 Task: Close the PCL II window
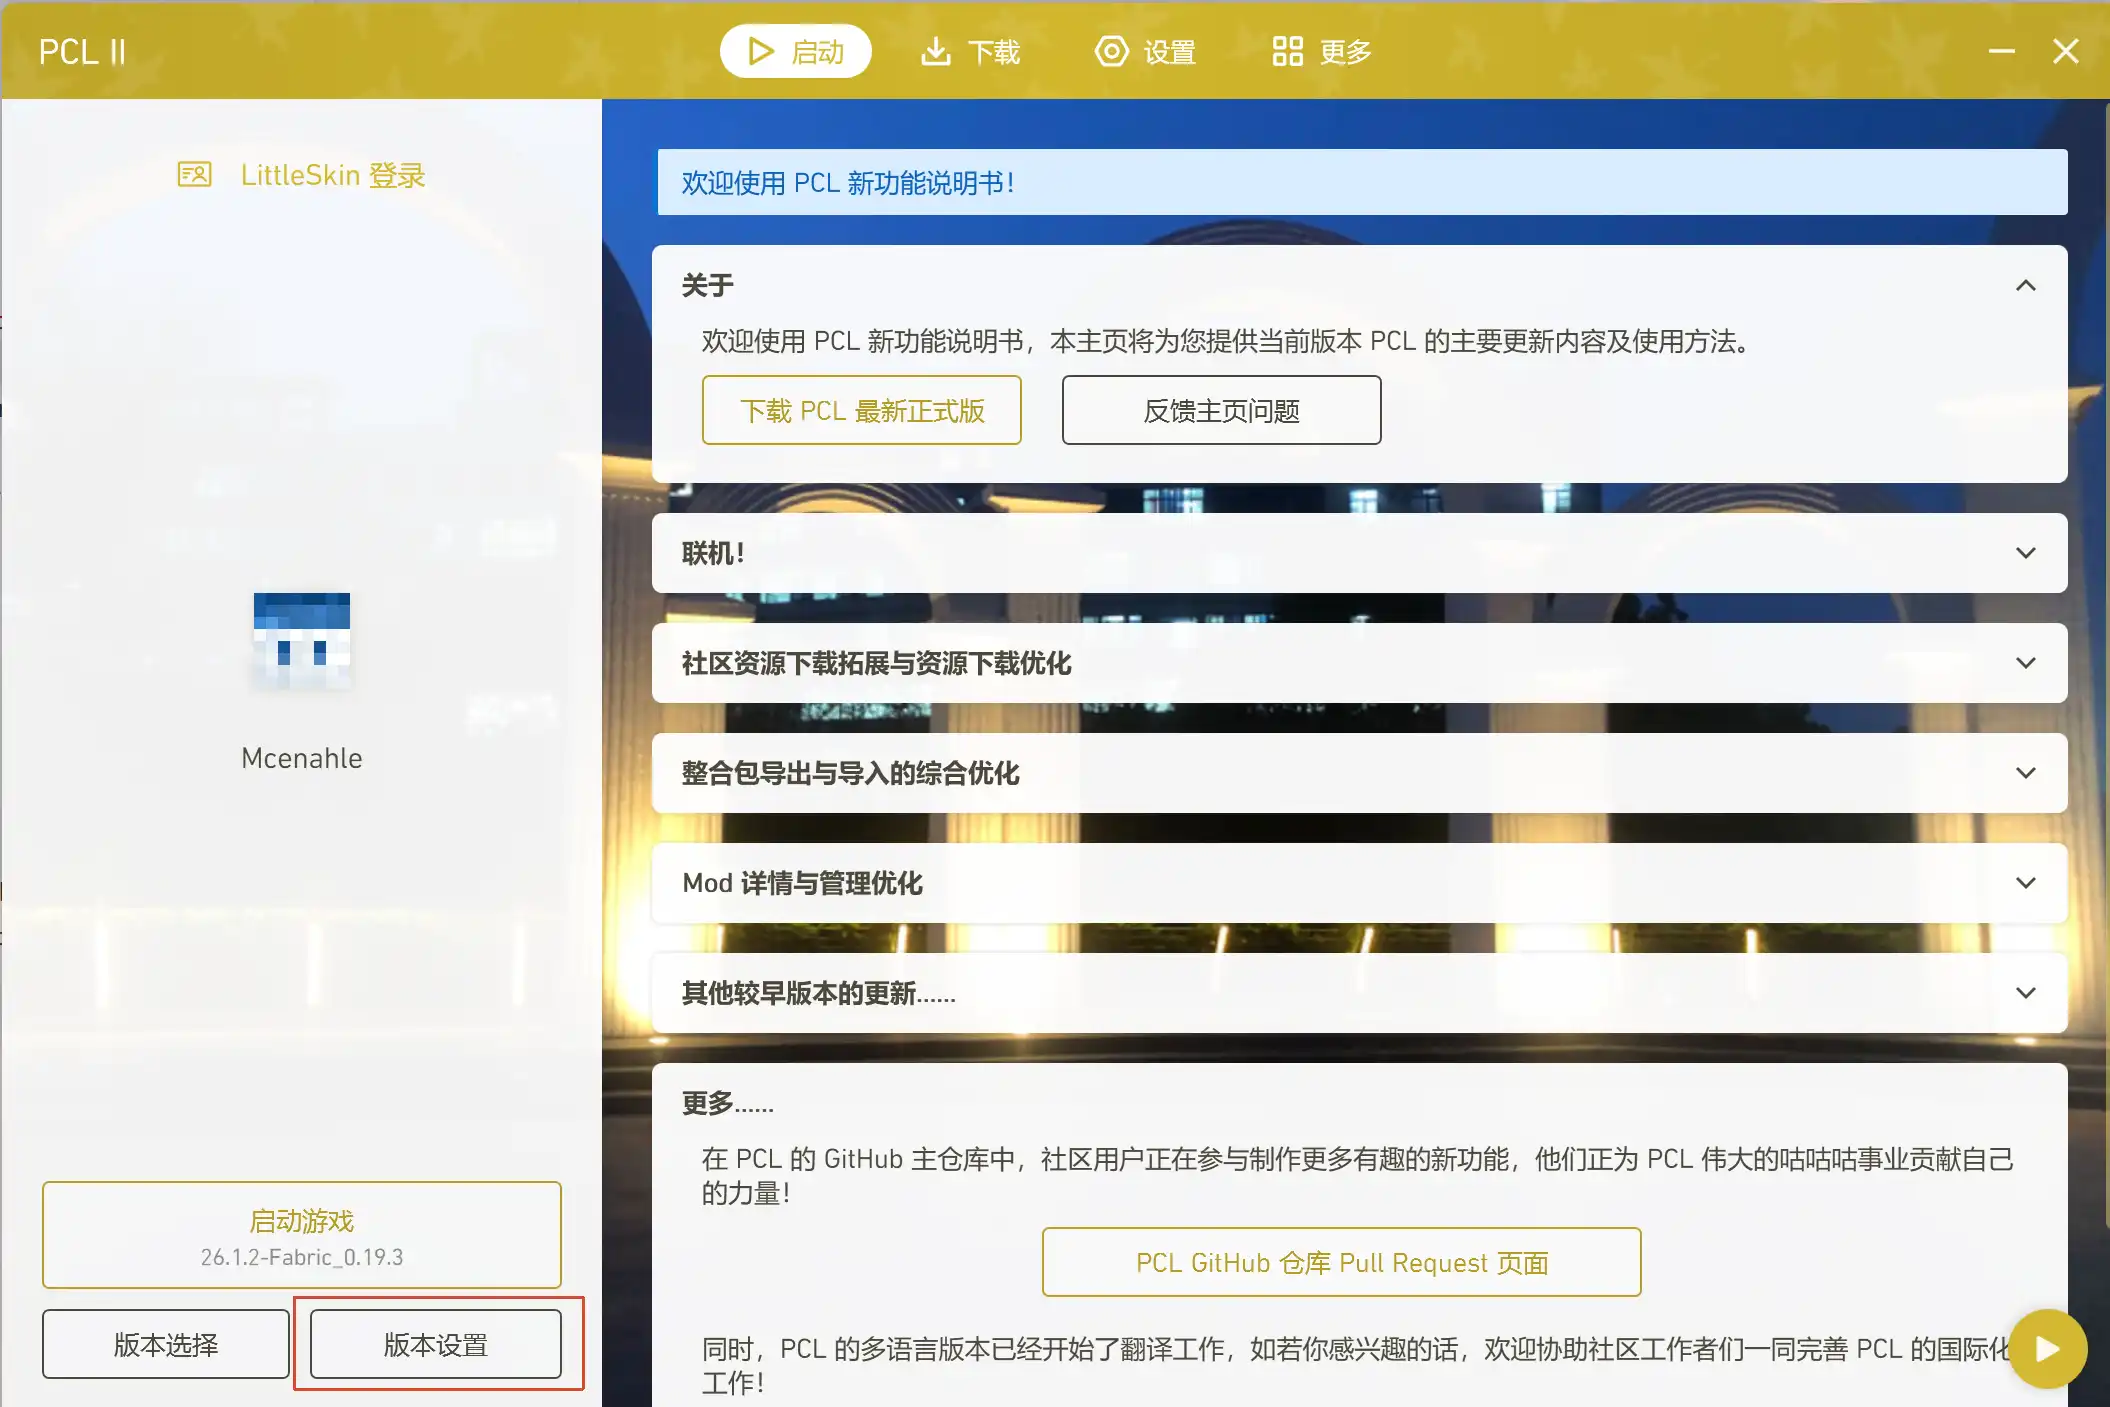(x=2066, y=51)
